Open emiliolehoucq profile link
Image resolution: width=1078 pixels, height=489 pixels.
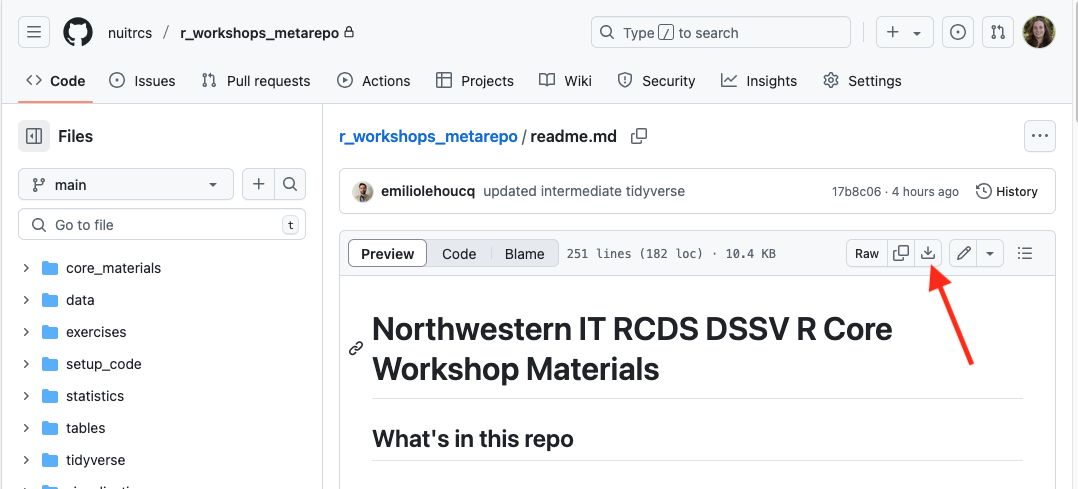tap(428, 192)
